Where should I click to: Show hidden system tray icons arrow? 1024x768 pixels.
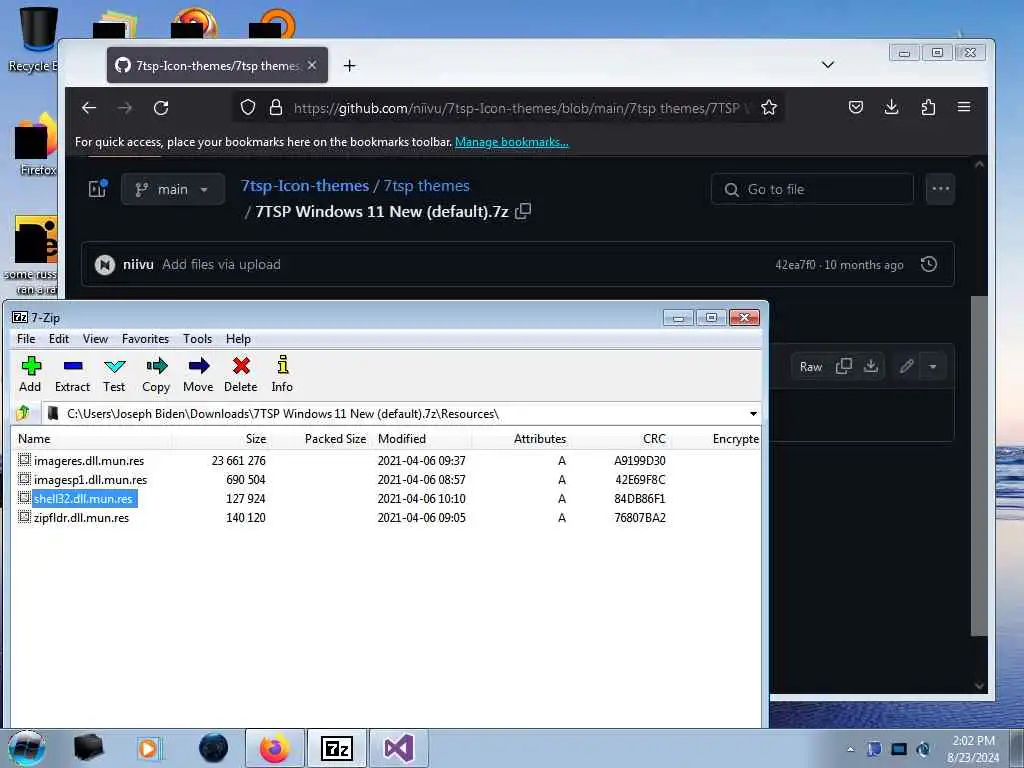tap(850, 749)
